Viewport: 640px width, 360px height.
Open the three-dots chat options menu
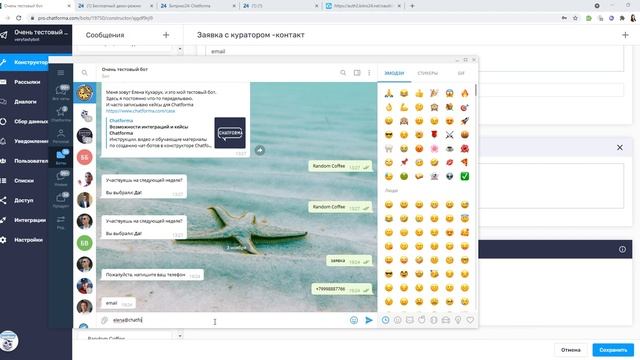(369, 73)
